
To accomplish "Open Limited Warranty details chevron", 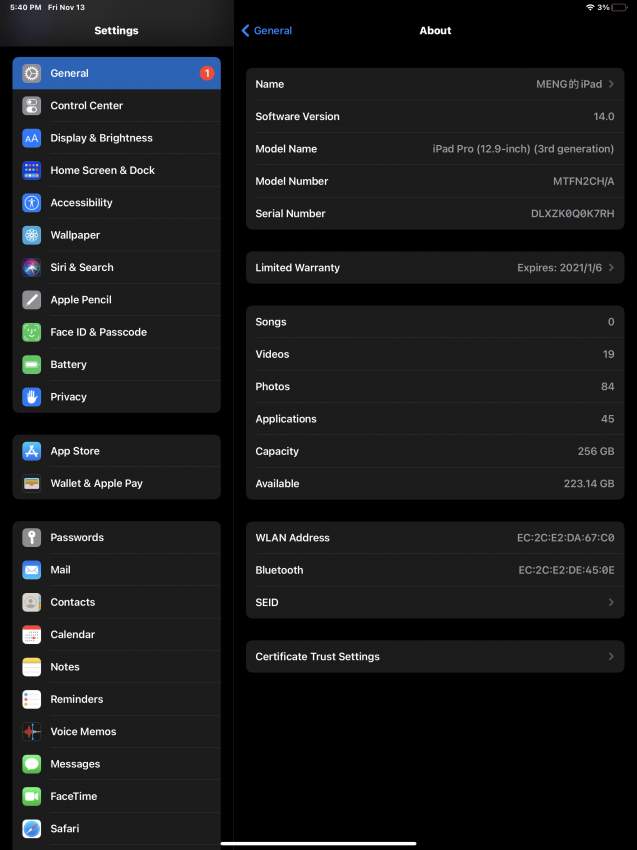I will coord(611,268).
